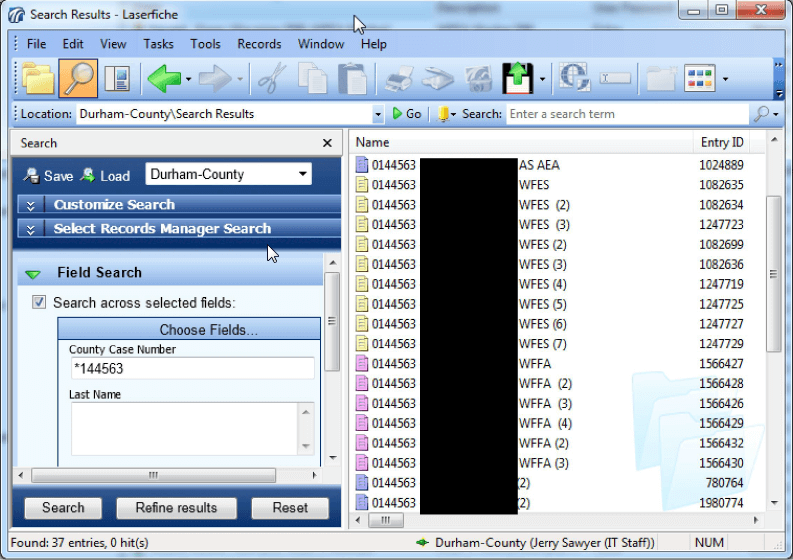
Task: Open the Tools menu
Action: click(x=205, y=44)
